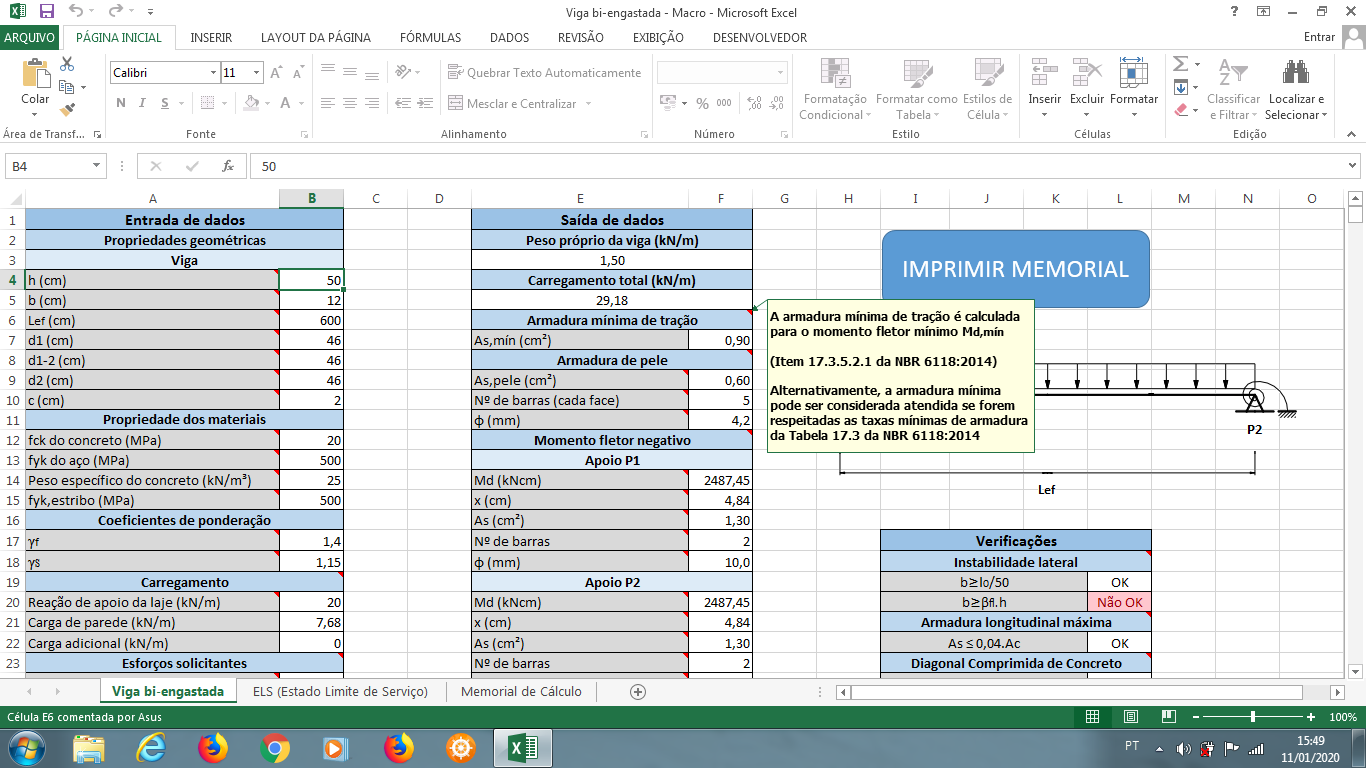The width and height of the screenshot is (1366, 768).
Task: Toggle align text right
Action: tap(372, 103)
